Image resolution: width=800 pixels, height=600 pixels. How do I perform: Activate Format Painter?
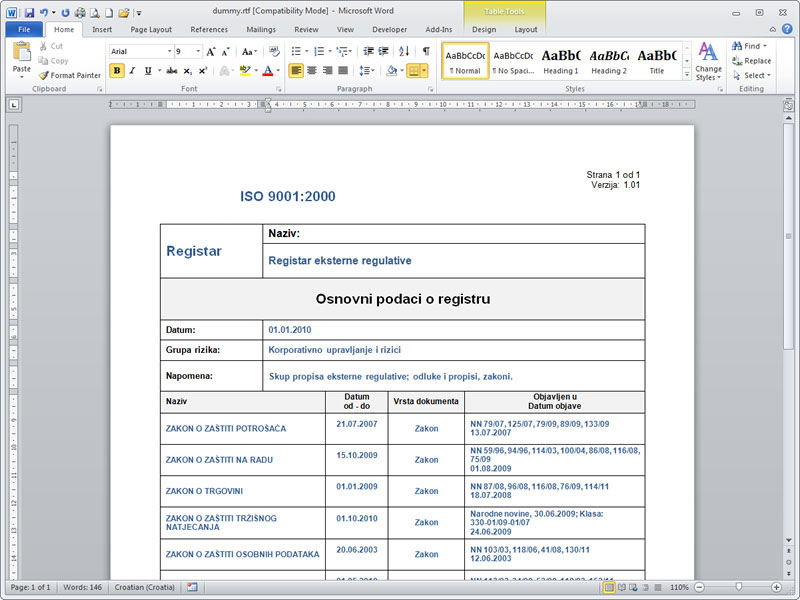pyautogui.click(x=70, y=75)
